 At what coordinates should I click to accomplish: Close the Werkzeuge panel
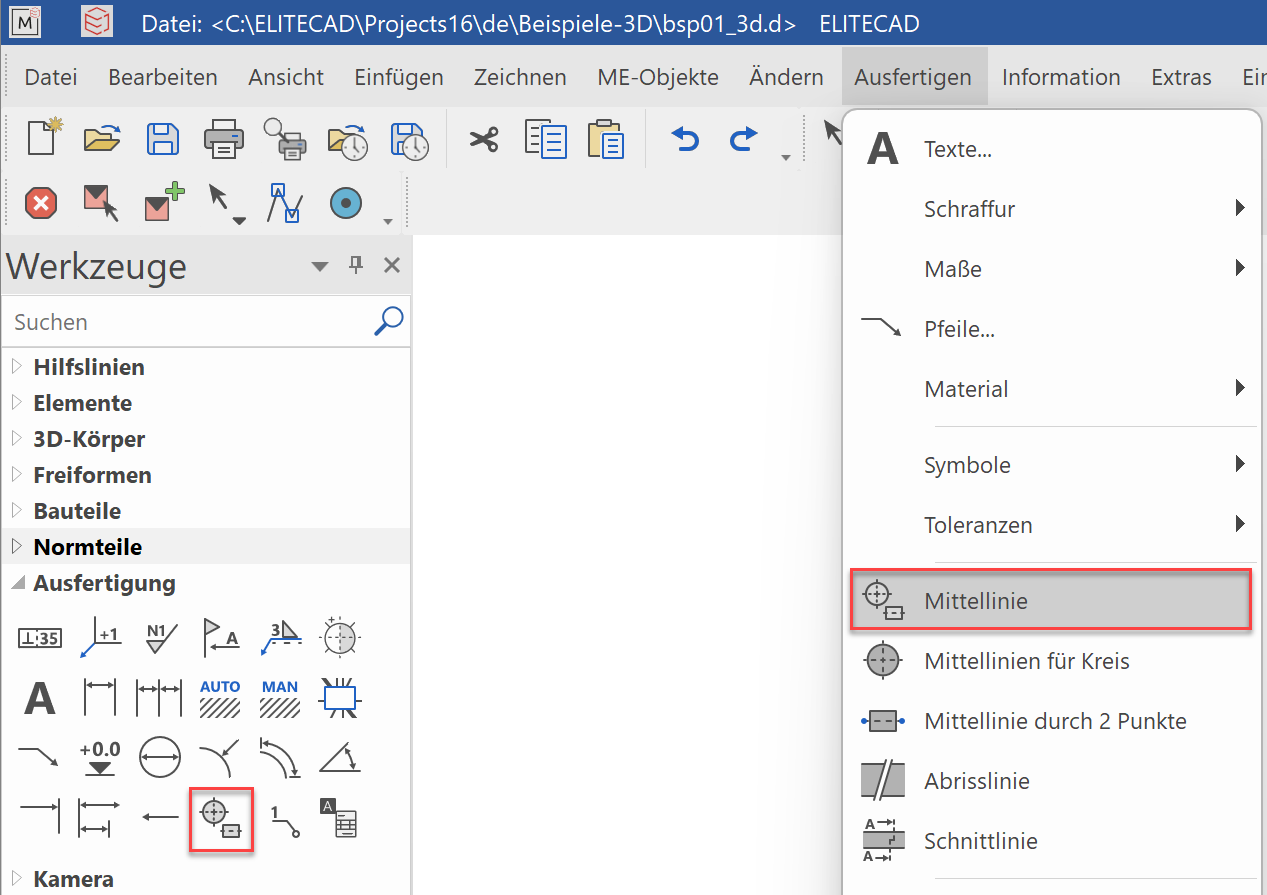pyautogui.click(x=392, y=265)
